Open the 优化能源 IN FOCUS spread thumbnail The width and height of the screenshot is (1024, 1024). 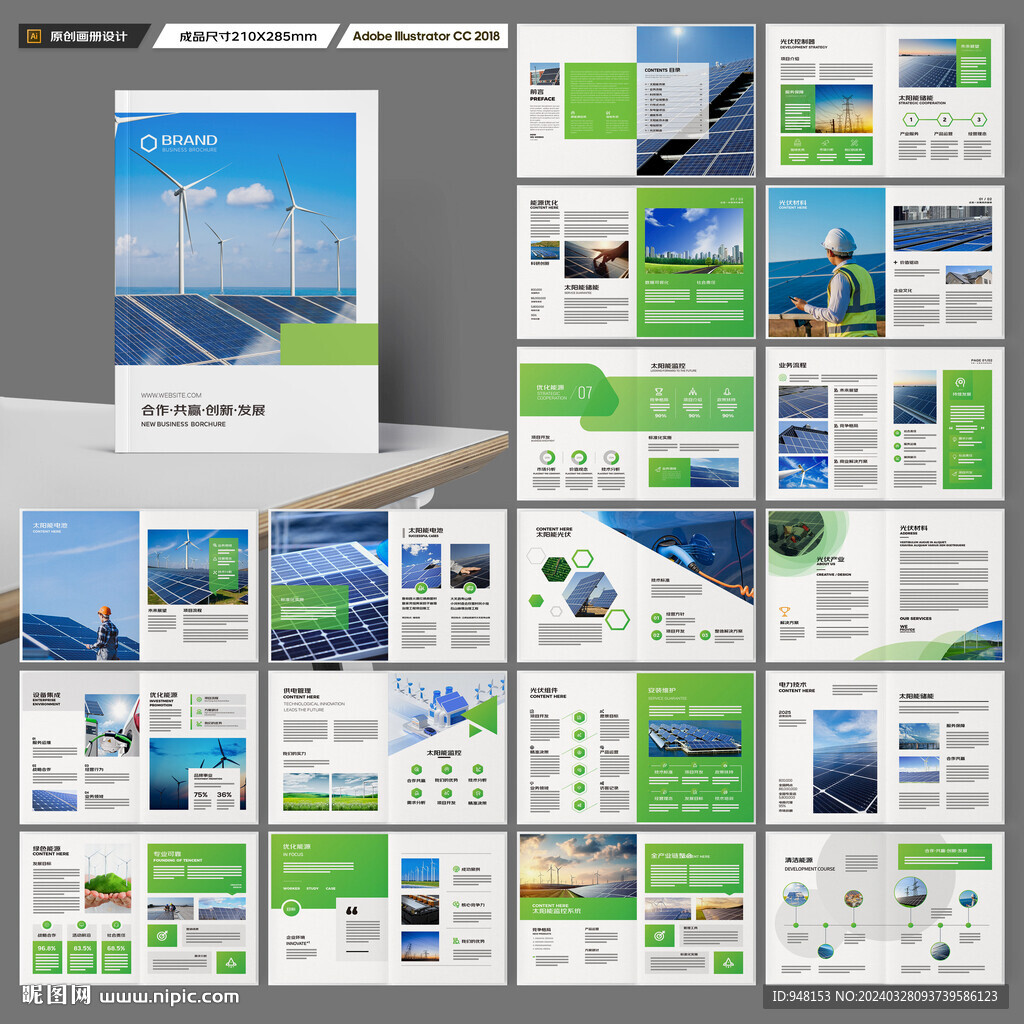pos(388,908)
